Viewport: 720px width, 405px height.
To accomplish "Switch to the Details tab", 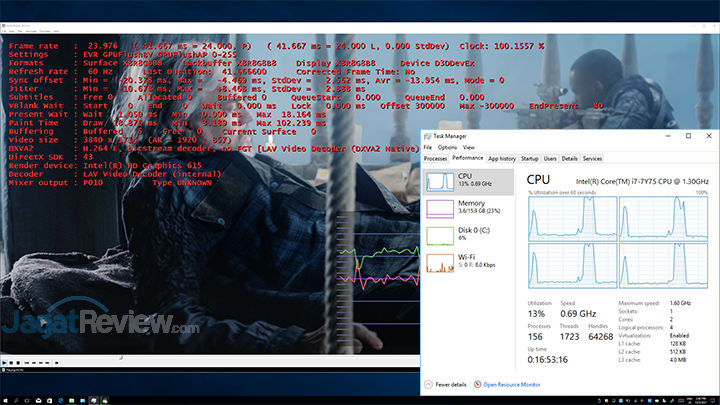I will 569,159.
